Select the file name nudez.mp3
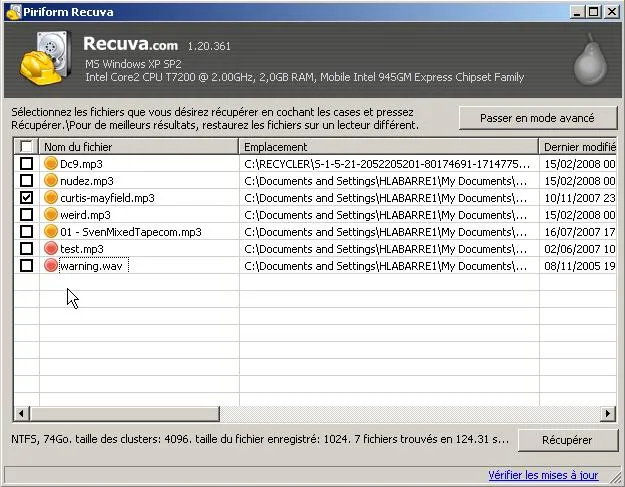 tap(87, 181)
